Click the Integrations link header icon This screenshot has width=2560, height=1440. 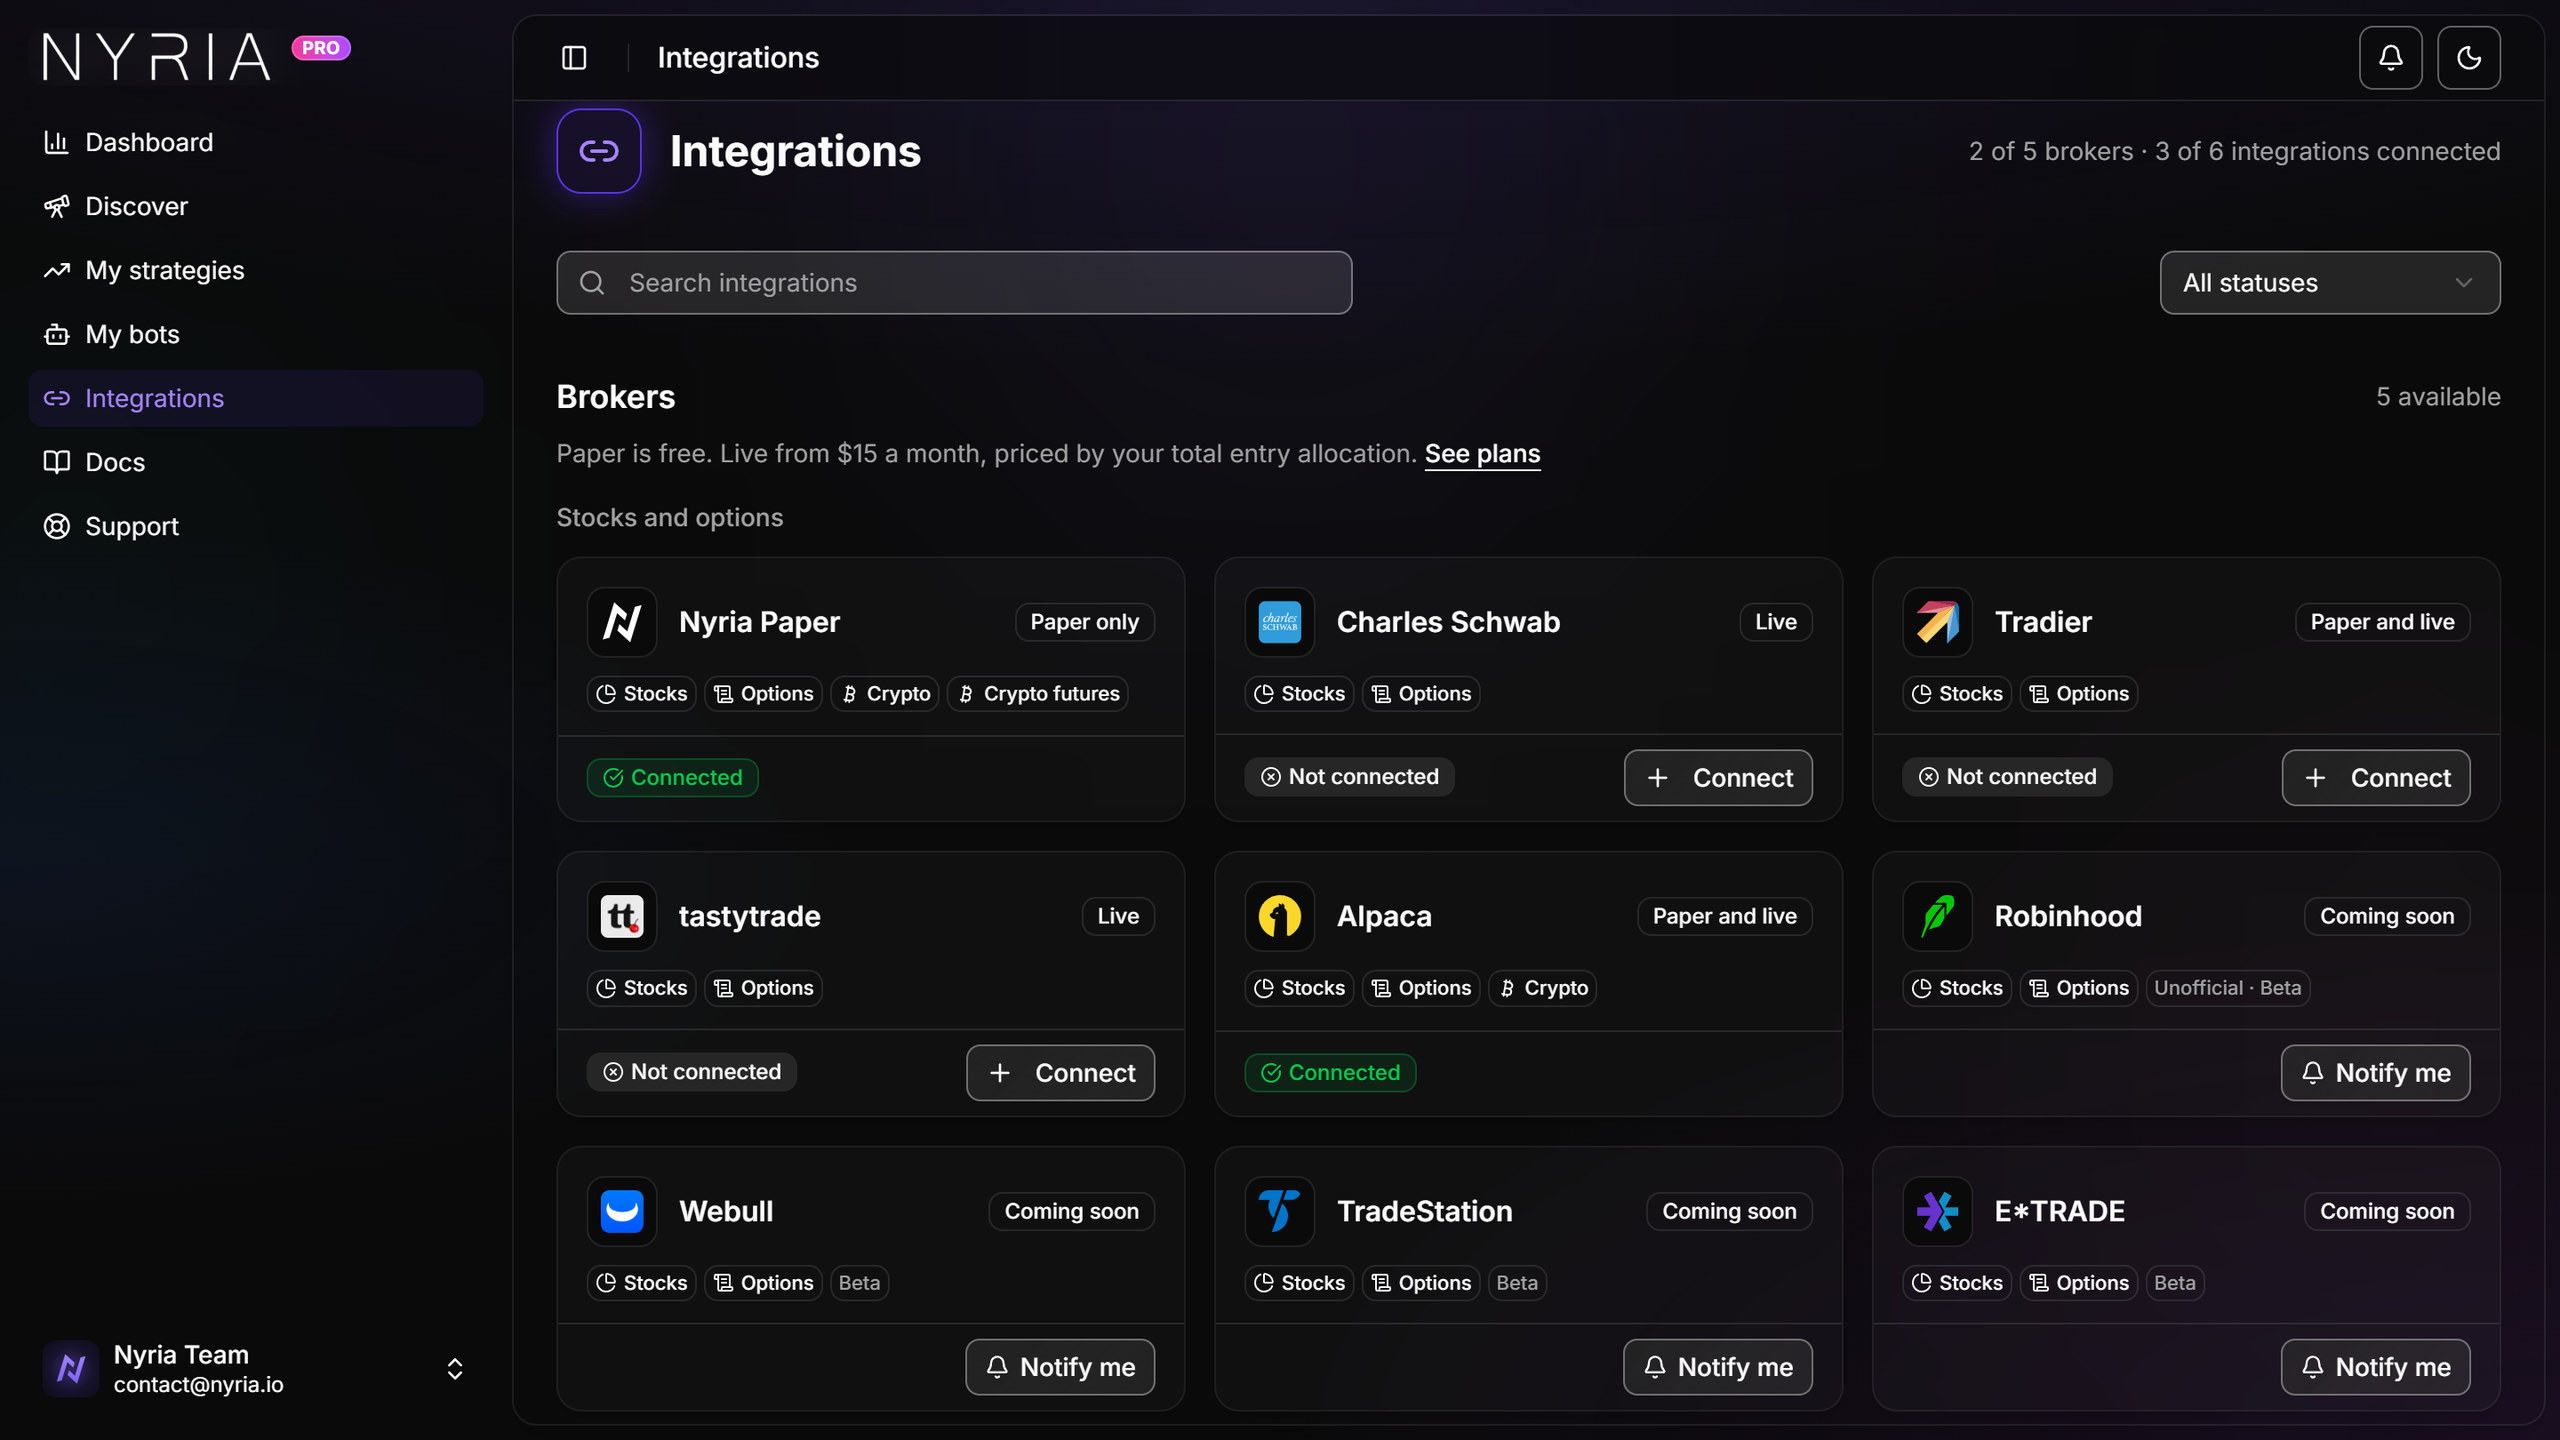pyautogui.click(x=599, y=151)
